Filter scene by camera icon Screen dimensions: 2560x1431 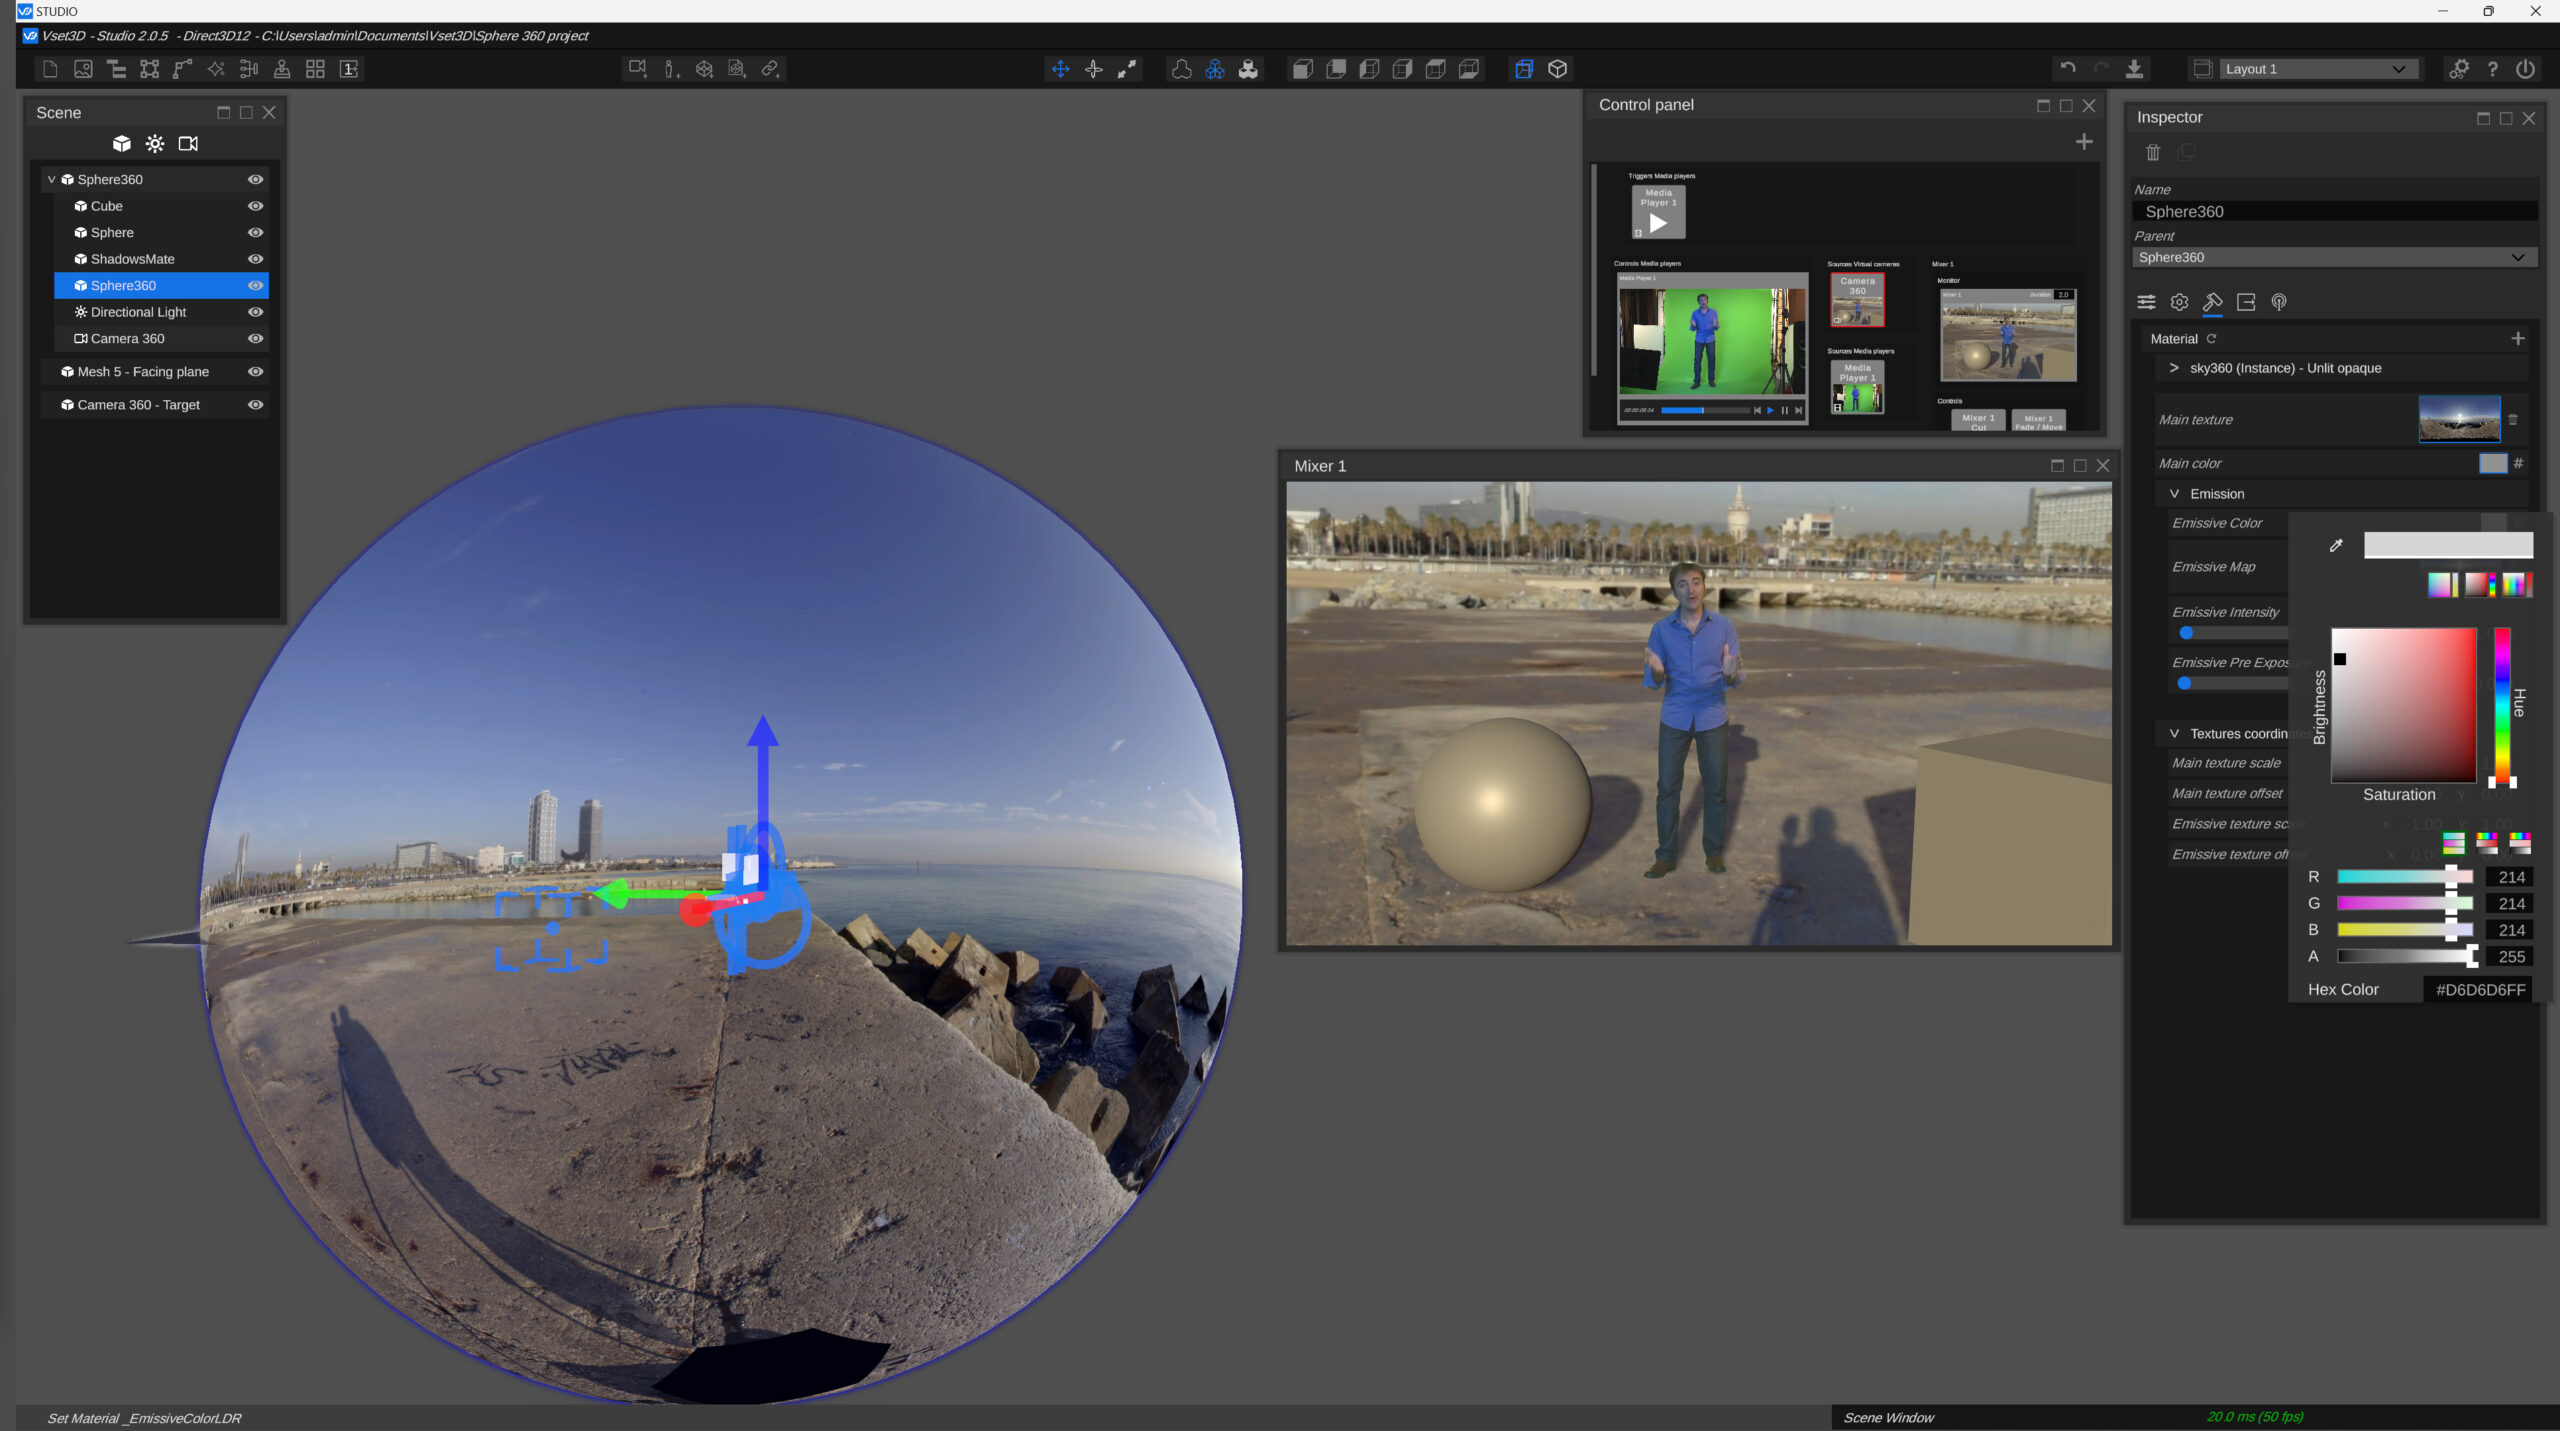(x=188, y=144)
